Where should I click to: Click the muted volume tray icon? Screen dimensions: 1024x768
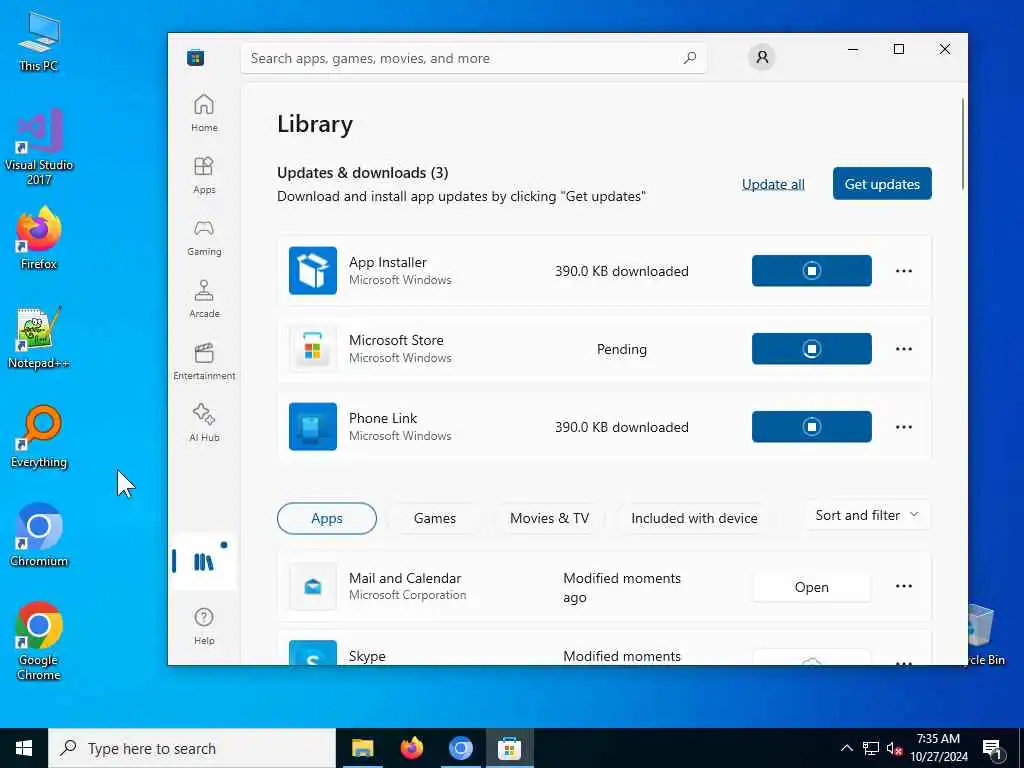pyautogui.click(x=894, y=748)
